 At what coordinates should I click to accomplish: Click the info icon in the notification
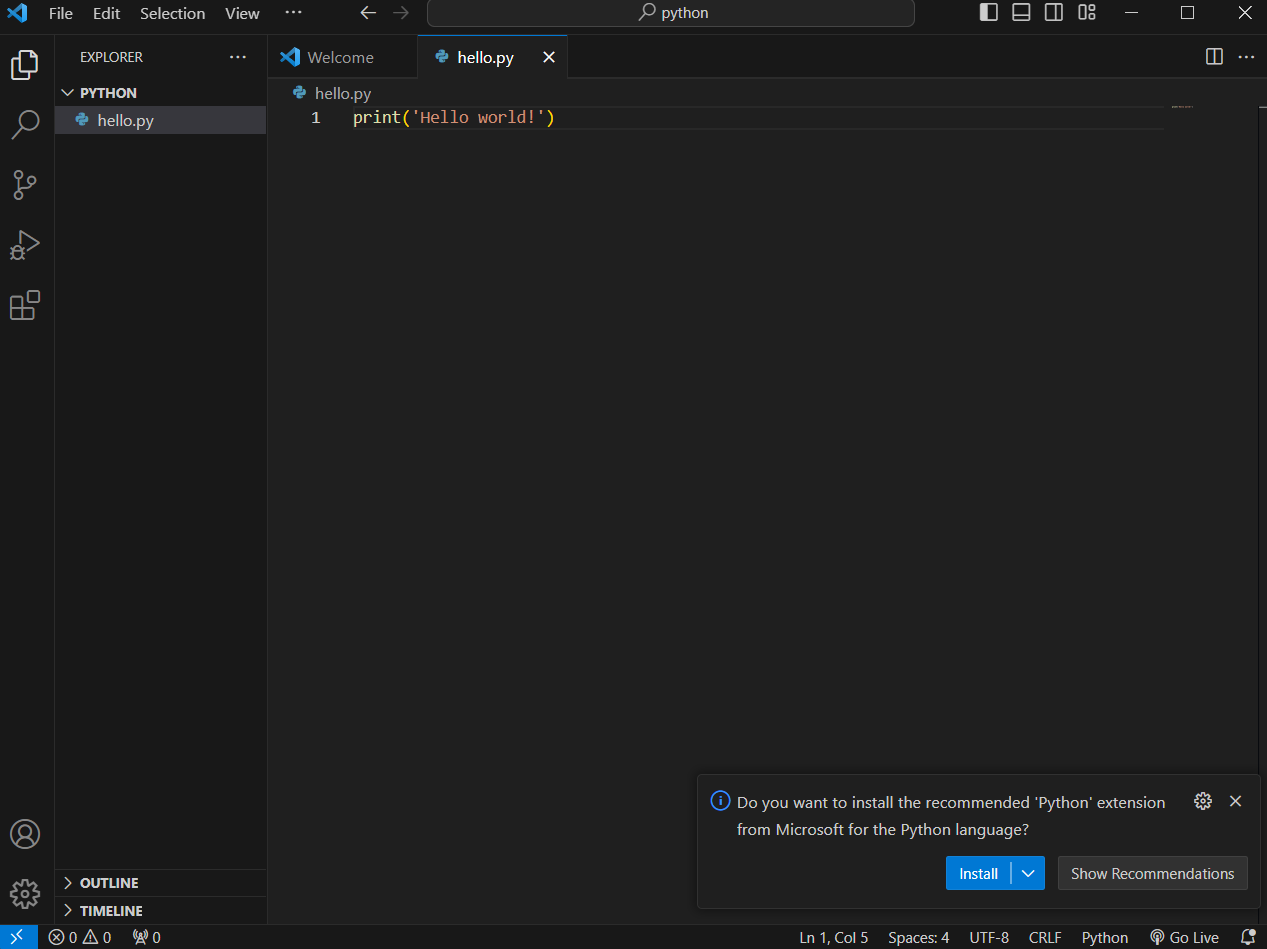[x=720, y=801]
